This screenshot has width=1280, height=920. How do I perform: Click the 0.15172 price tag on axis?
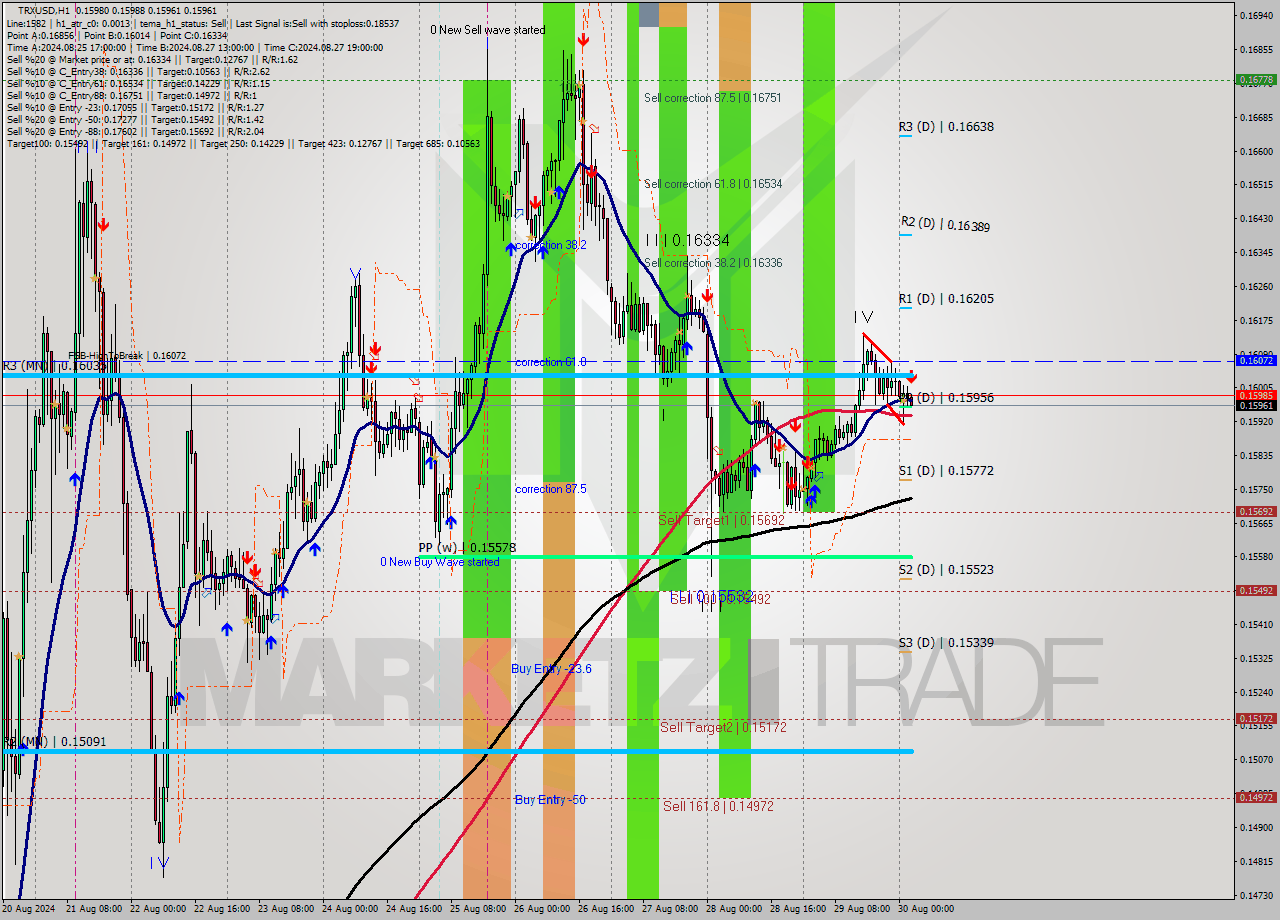point(1256,718)
